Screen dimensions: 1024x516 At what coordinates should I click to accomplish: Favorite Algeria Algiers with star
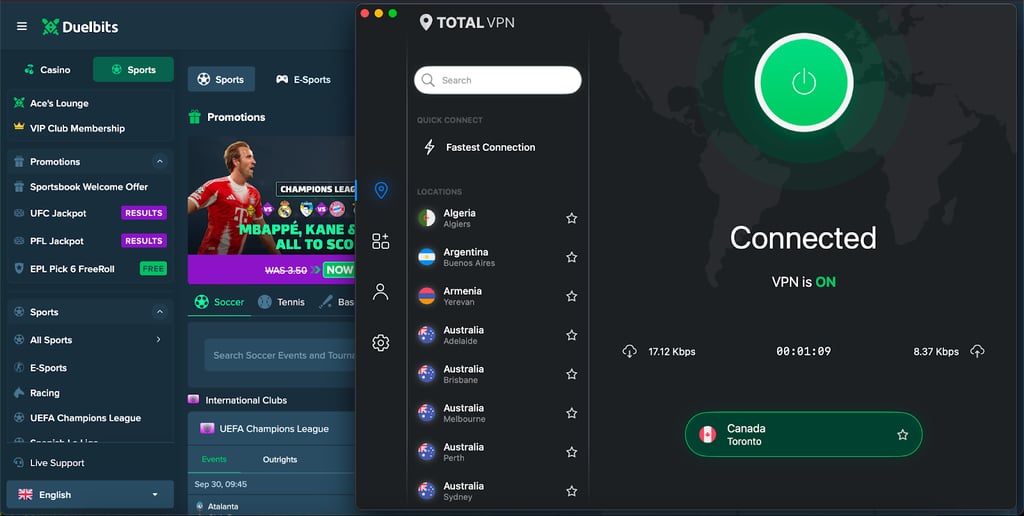(571, 218)
